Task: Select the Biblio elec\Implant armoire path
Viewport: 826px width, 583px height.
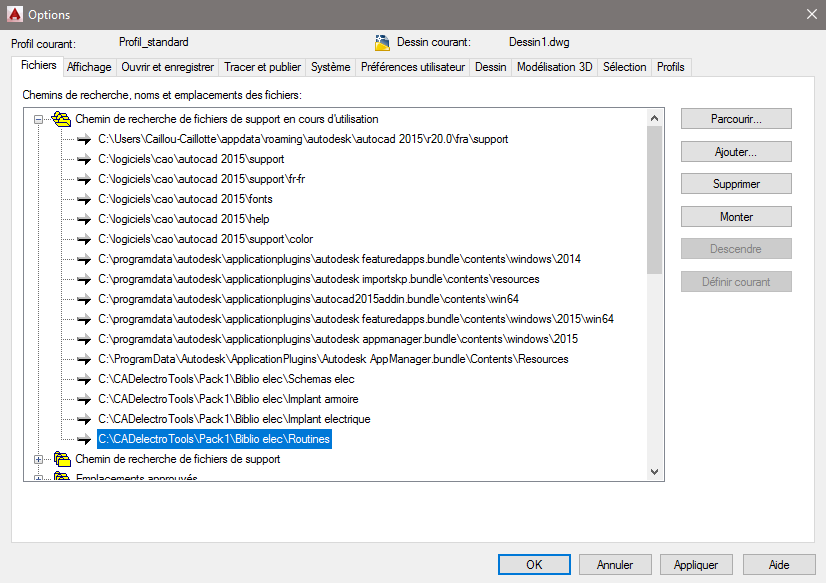Action: tap(228, 399)
